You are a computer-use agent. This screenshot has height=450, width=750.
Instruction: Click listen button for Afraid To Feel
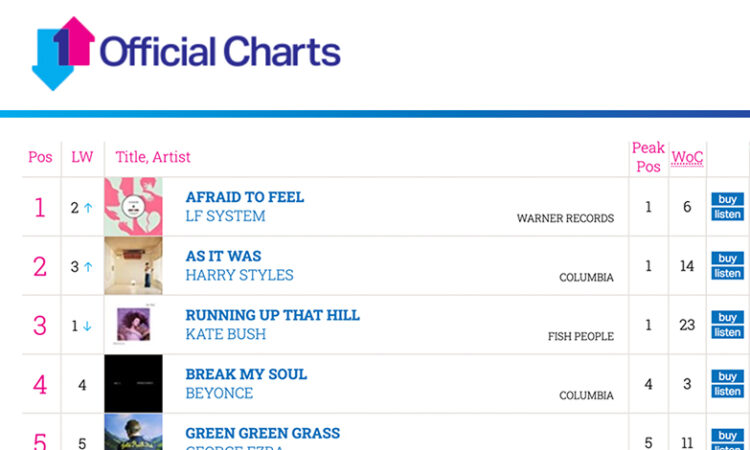pos(728,214)
